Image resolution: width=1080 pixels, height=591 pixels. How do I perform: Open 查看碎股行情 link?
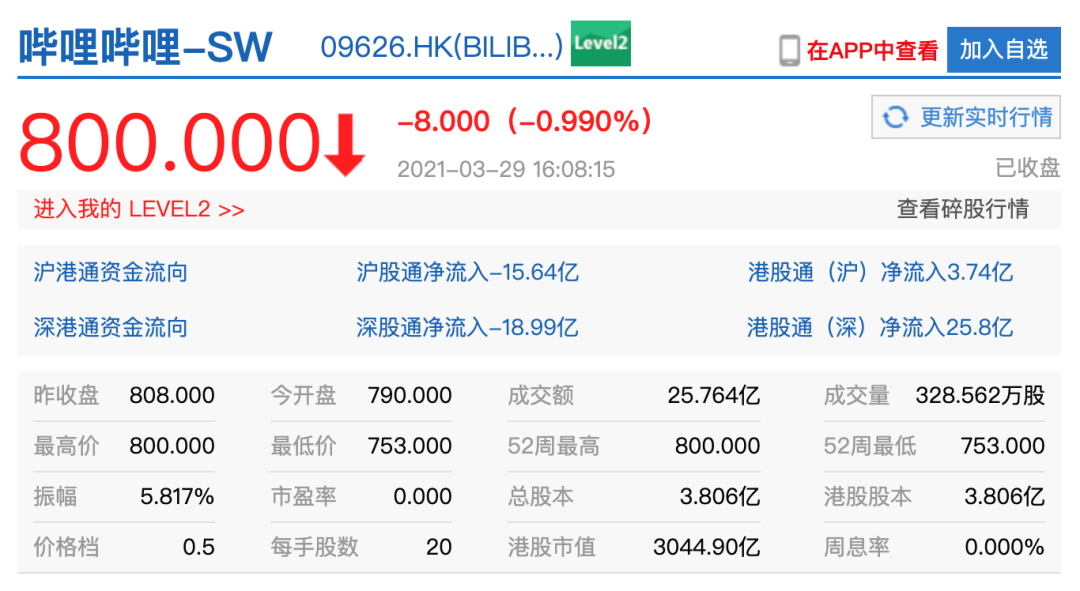[963, 209]
